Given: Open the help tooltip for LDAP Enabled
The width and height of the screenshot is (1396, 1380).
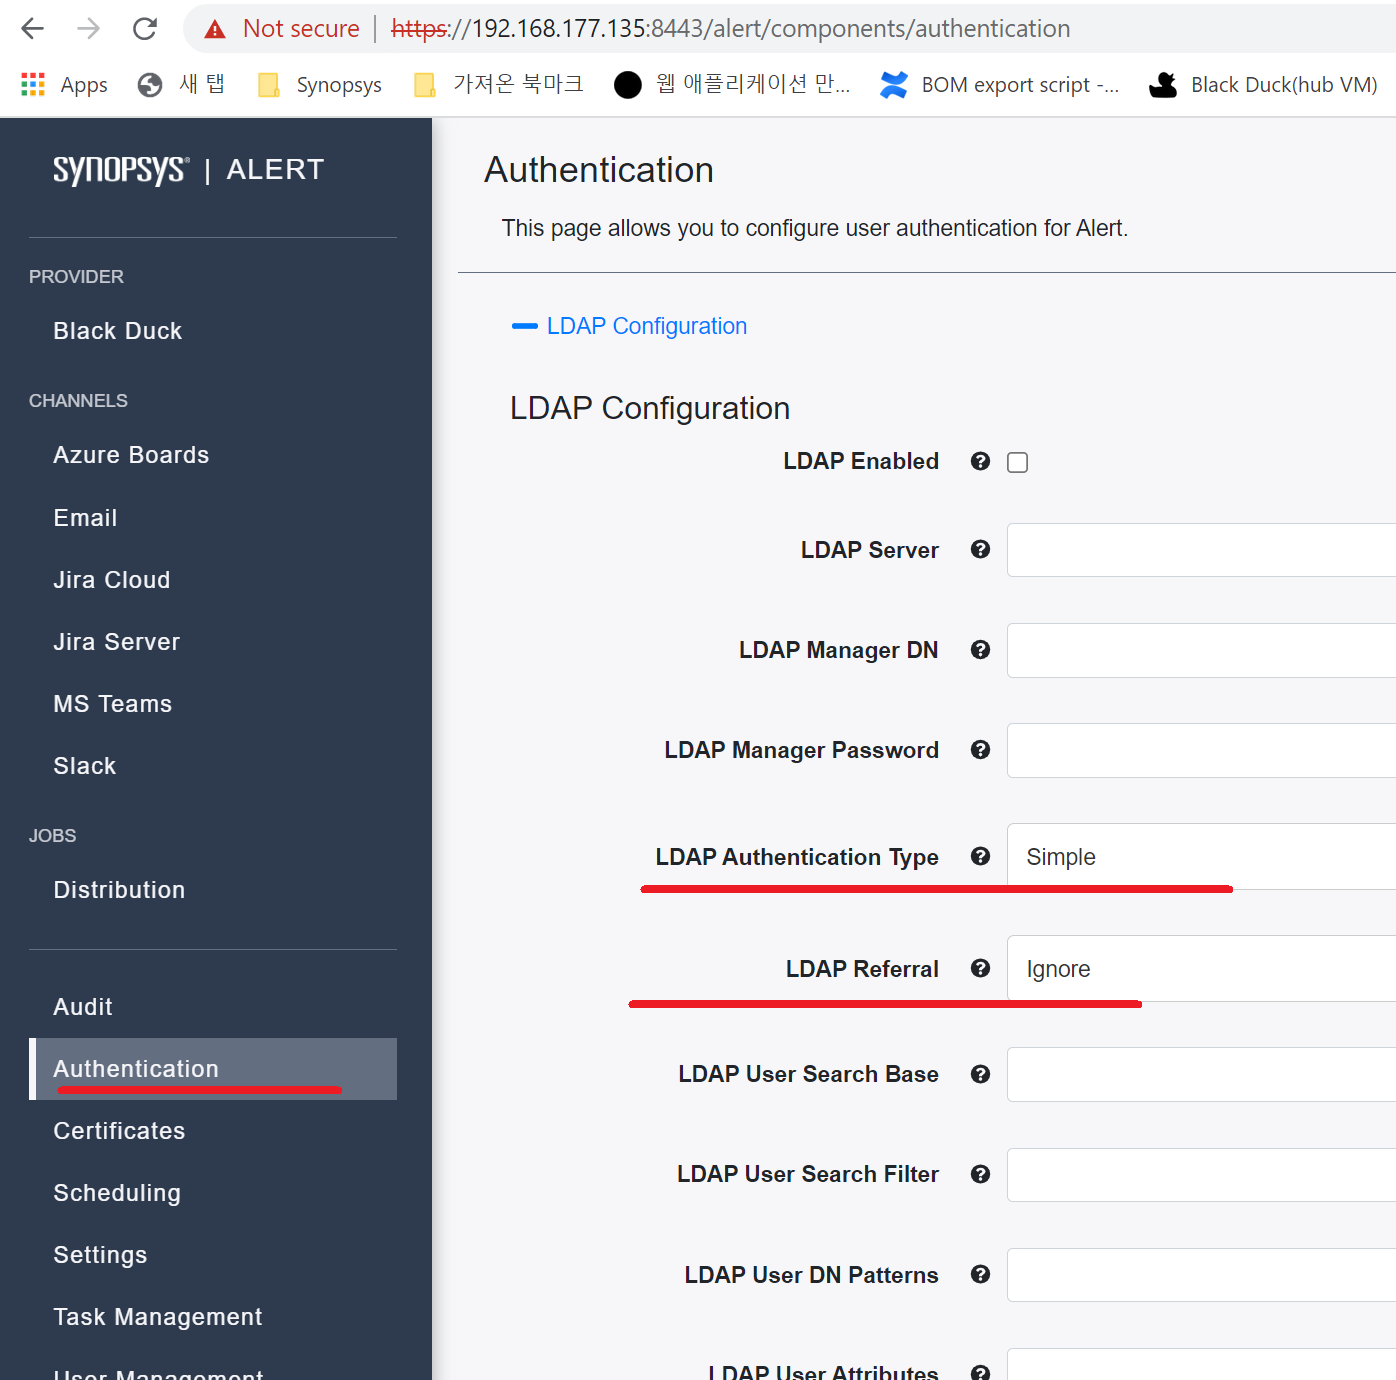Looking at the screenshot, I should (x=979, y=461).
